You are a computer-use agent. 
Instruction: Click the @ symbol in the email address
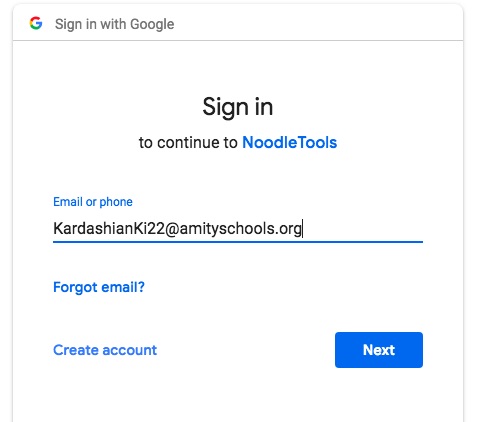pos(172,229)
